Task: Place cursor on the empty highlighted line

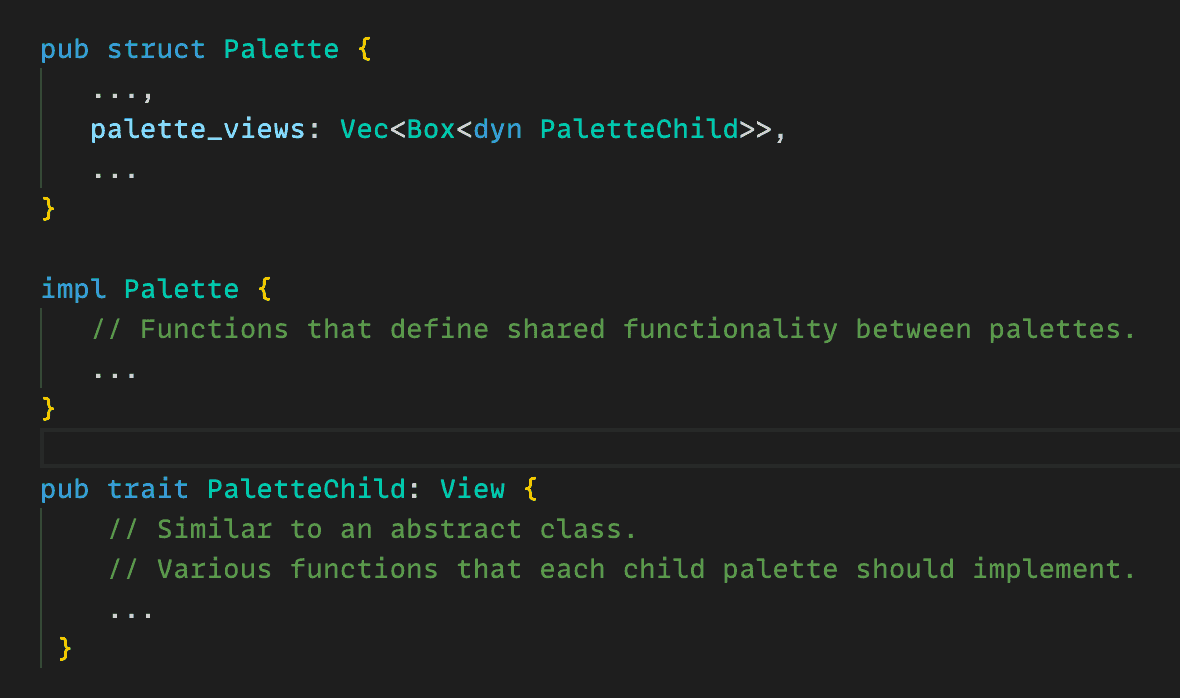Action: click(x=600, y=448)
